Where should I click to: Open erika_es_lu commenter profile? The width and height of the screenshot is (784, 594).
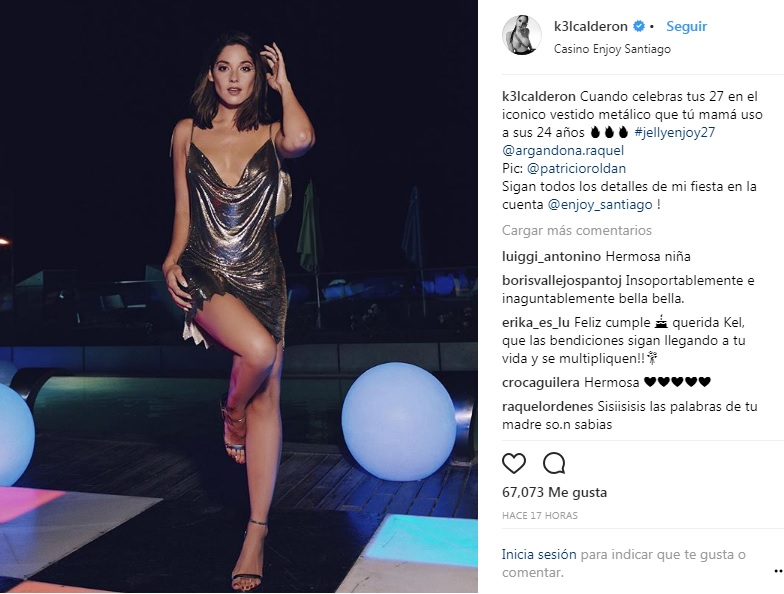[x=536, y=322]
